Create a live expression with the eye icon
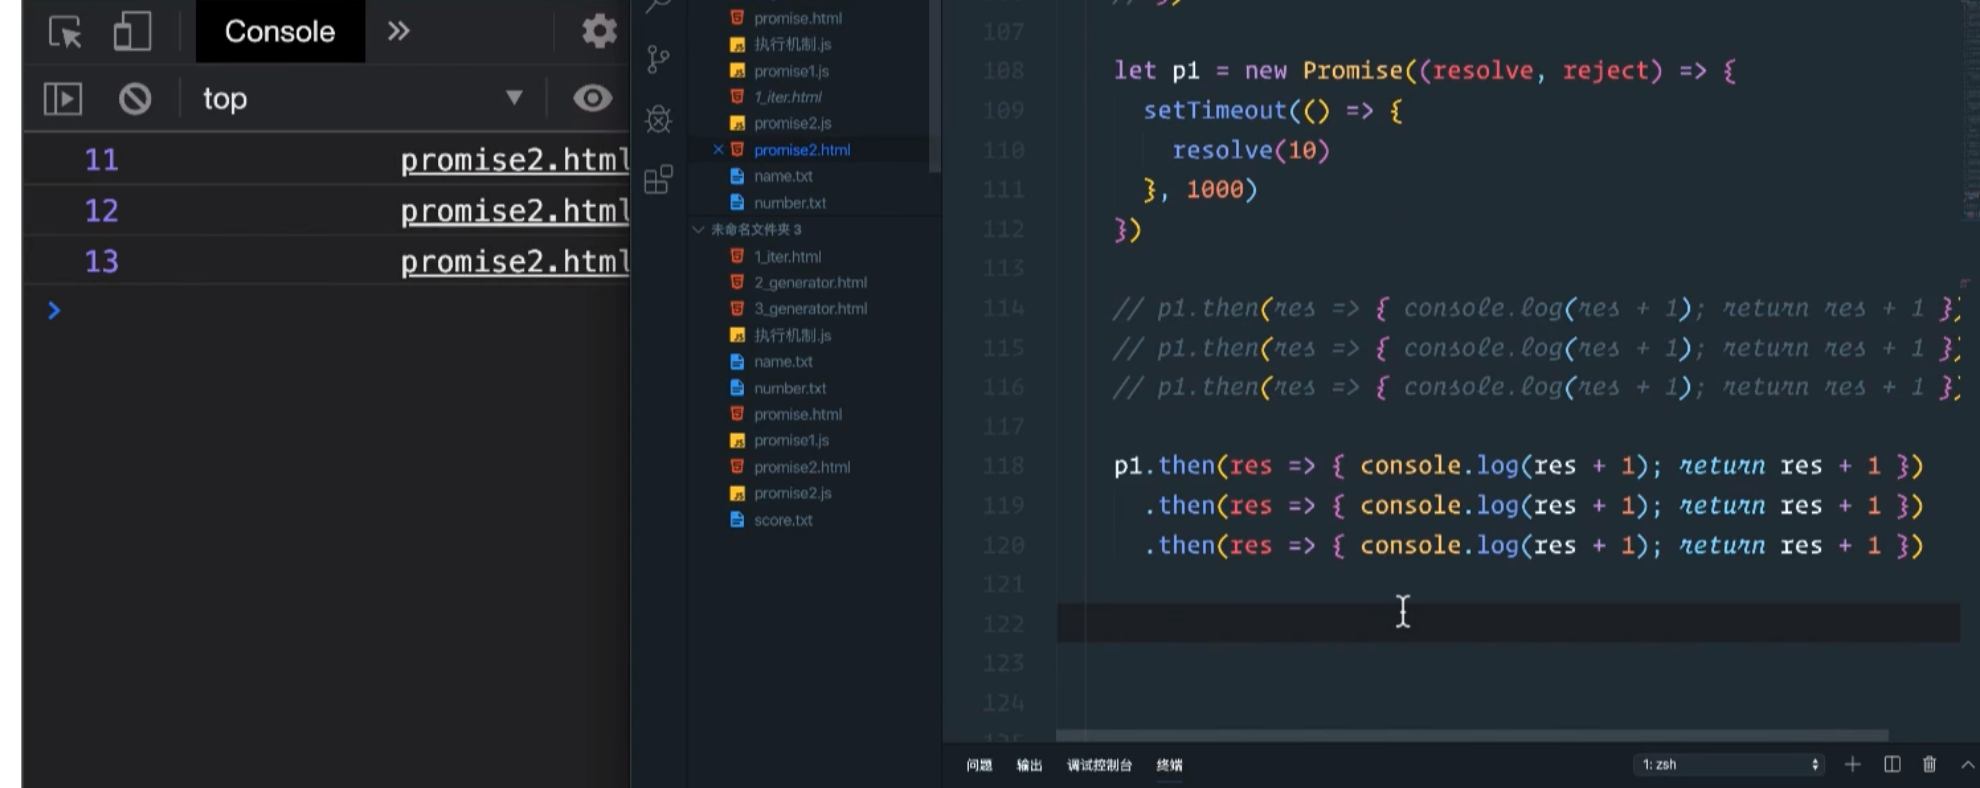 click(x=592, y=98)
